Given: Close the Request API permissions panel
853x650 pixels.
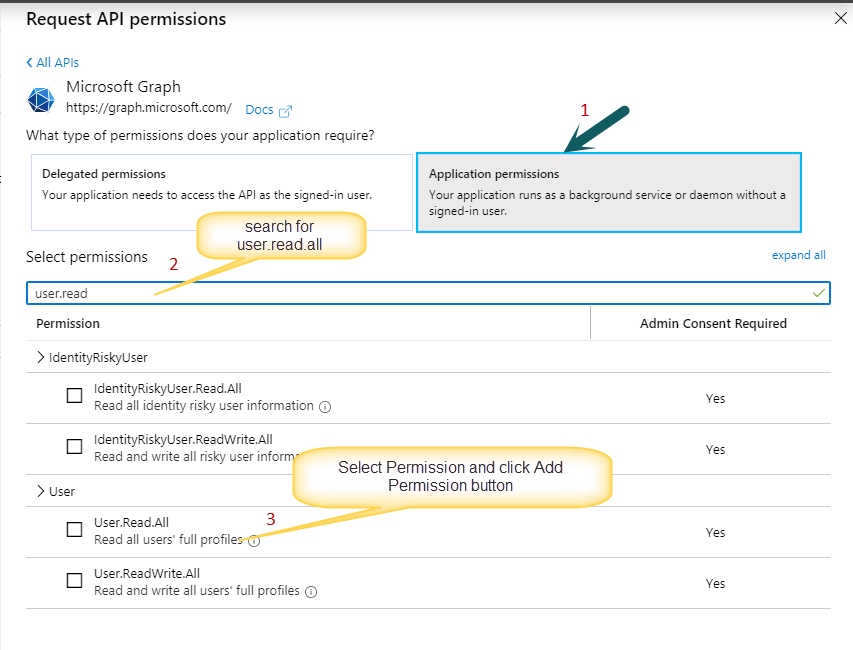Looking at the screenshot, I should 840,18.
